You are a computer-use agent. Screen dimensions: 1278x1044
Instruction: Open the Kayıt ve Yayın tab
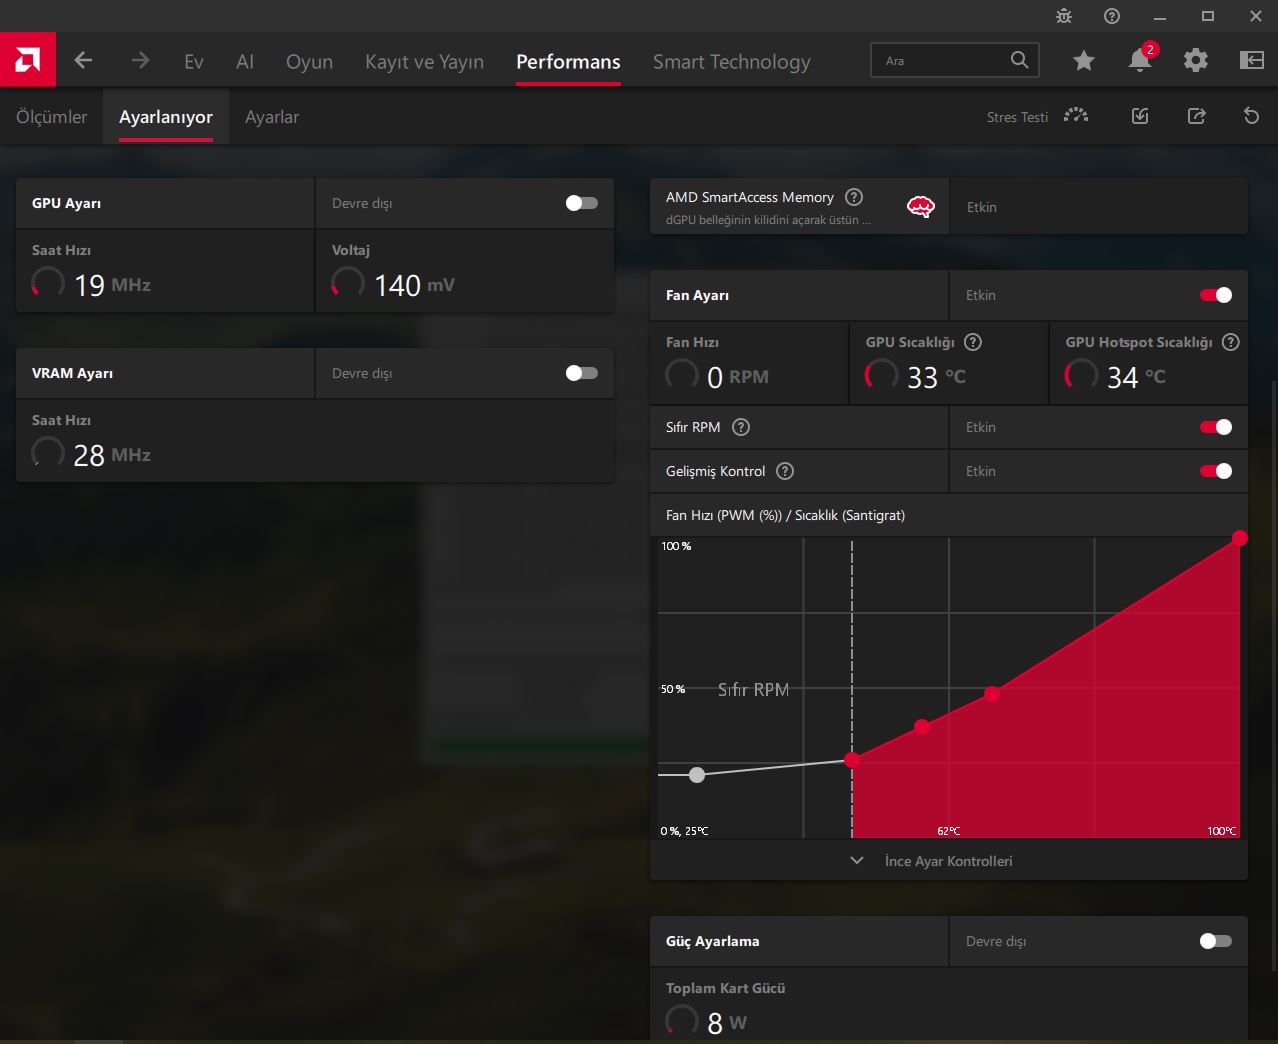[x=424, y=62]
